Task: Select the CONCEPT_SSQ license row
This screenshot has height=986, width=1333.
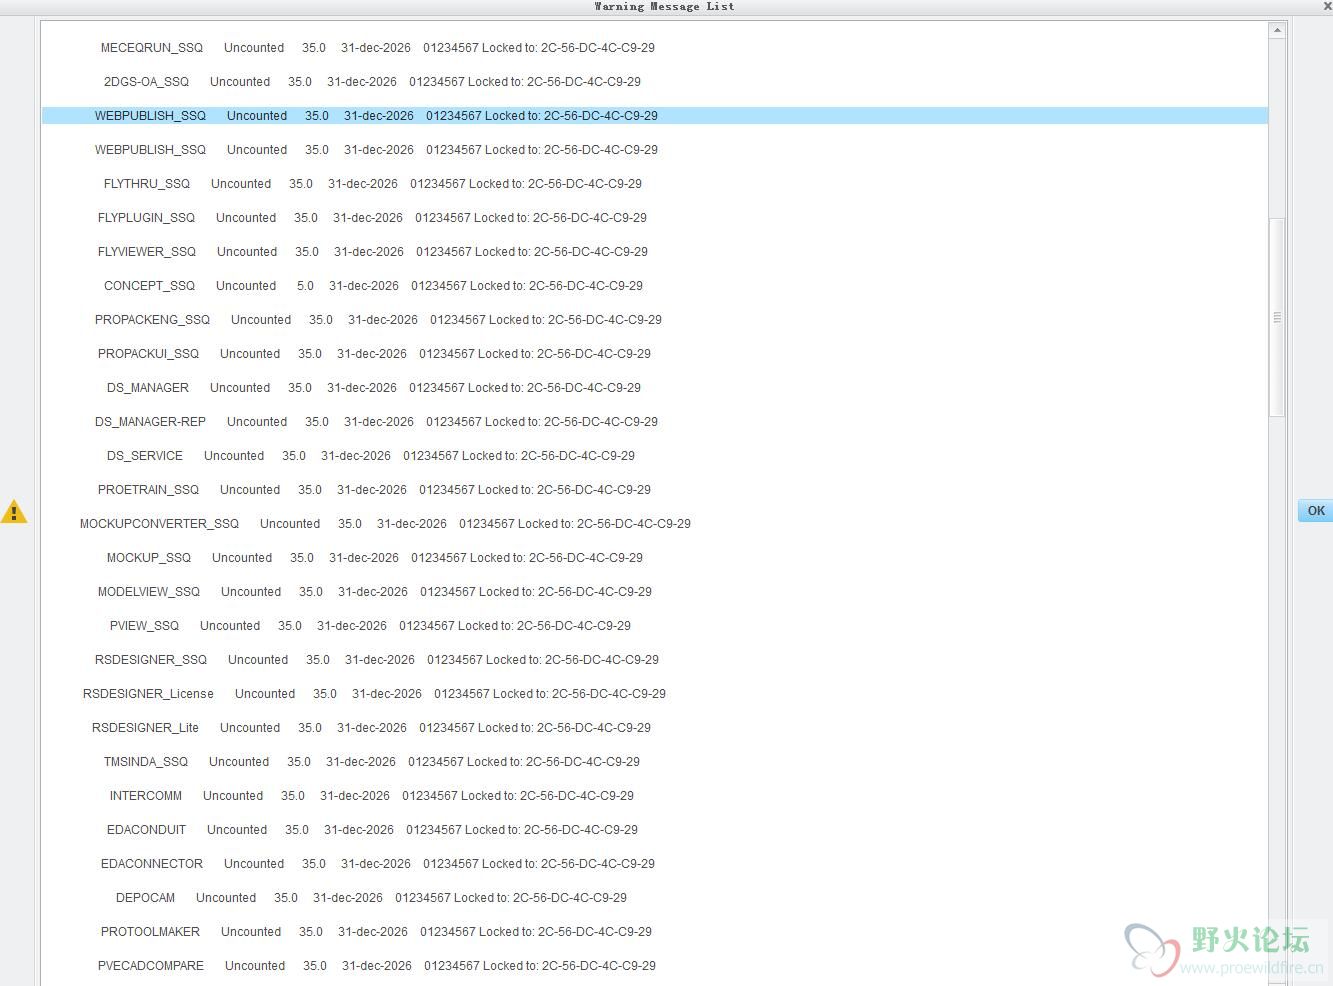Action: [655, 286]
